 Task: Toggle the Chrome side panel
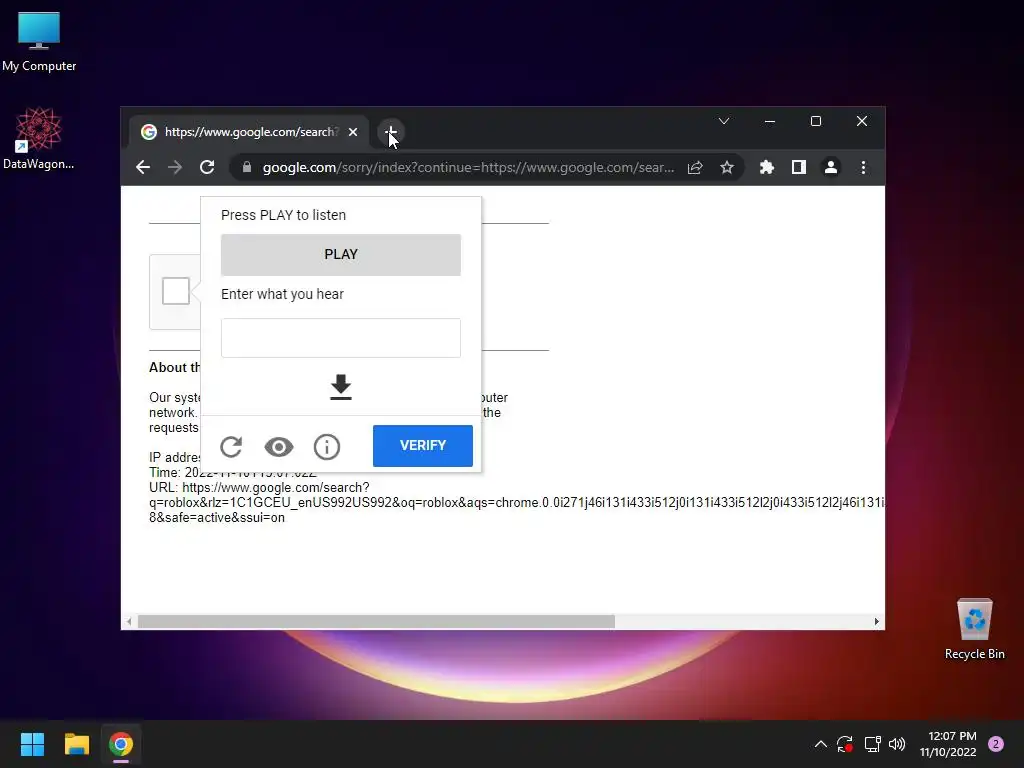click(798, 168)
